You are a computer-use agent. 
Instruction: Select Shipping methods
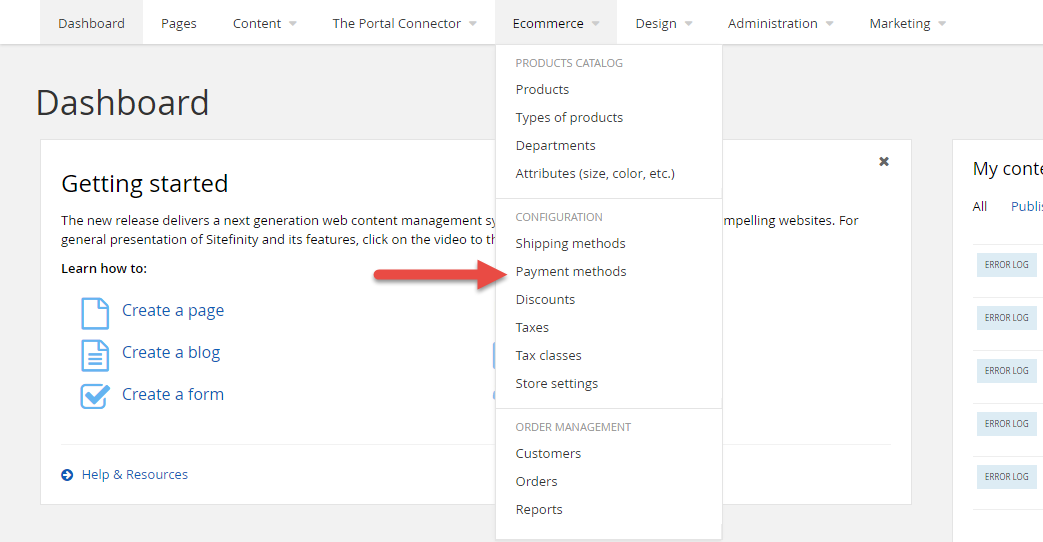pos(570,243)
